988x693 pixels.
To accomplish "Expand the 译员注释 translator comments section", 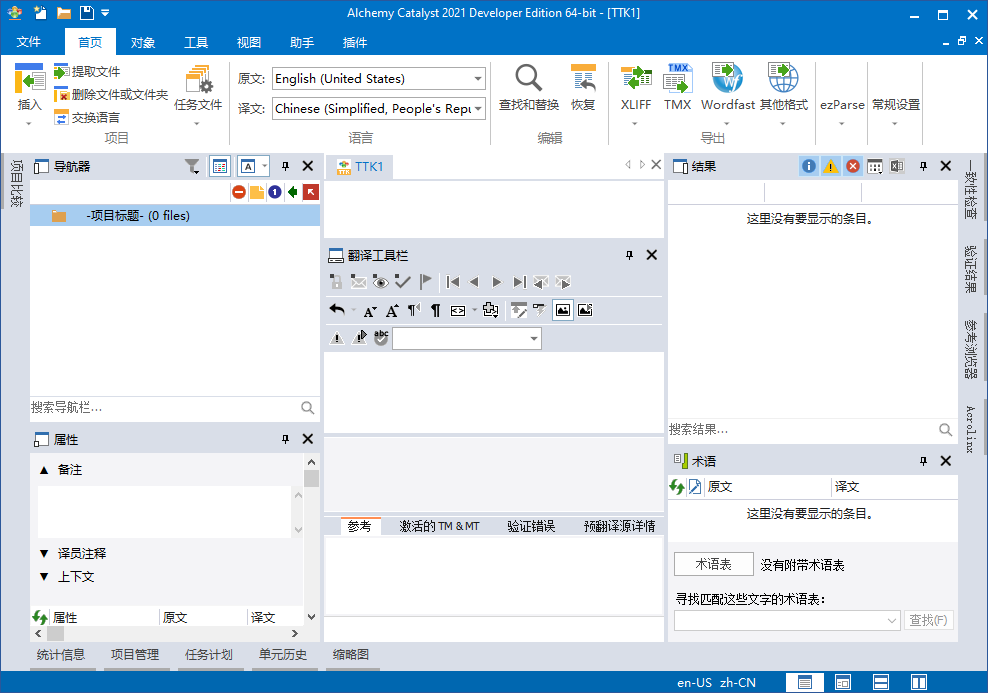I will click(44, 554).
